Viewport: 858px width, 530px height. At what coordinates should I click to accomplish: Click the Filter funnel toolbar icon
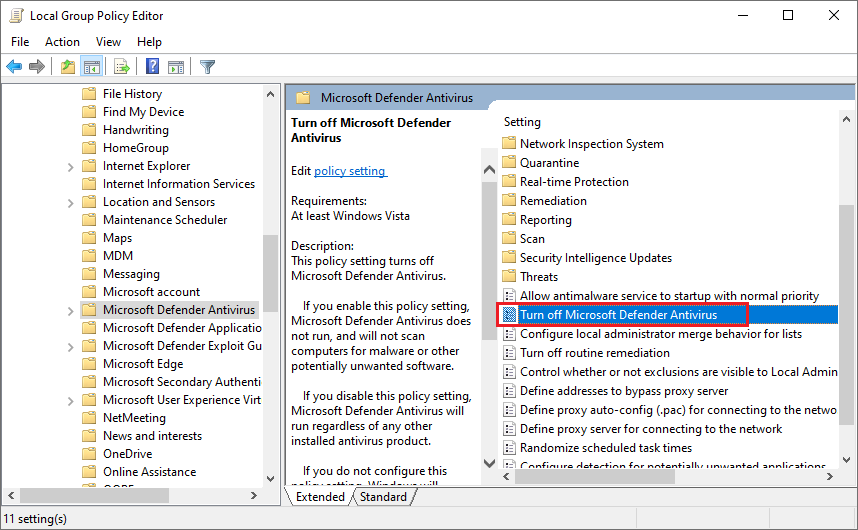click(207, 67)
